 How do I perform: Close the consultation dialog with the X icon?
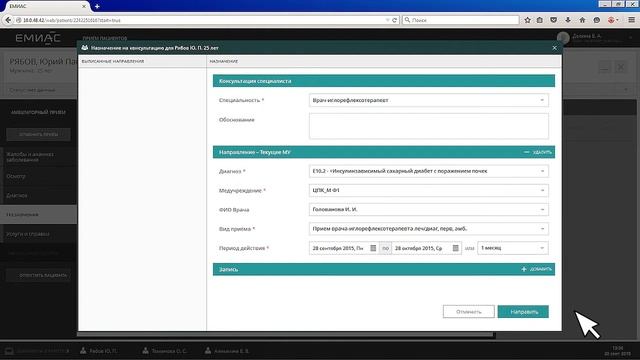(x=554, y=48)
